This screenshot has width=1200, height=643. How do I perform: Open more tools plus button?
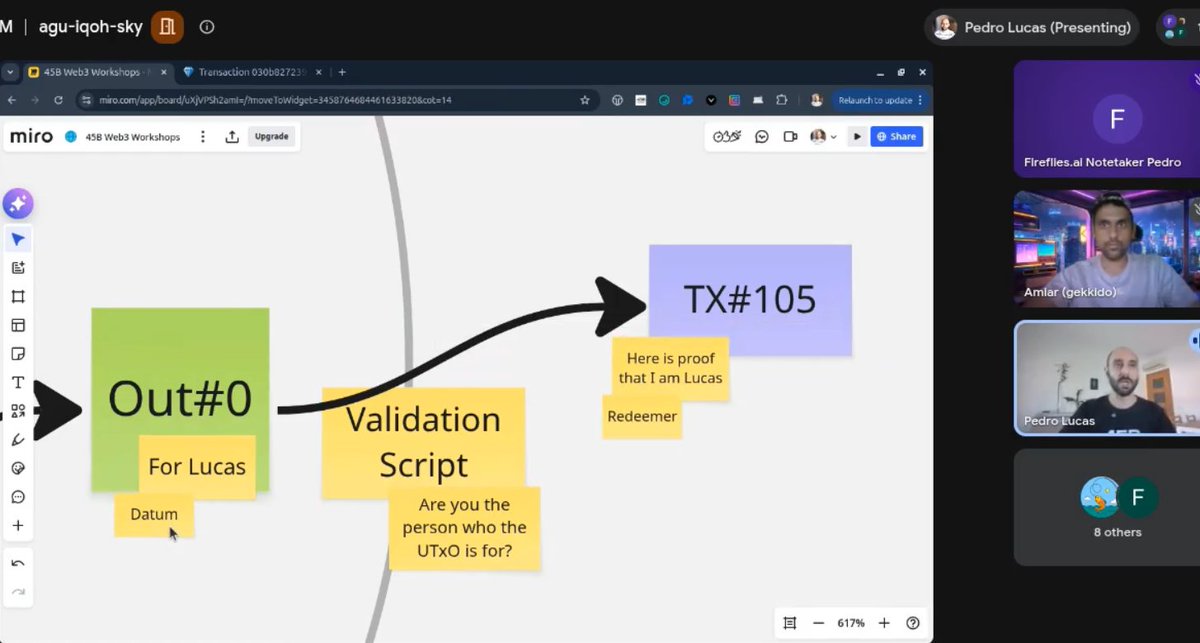tap(18, 526)
